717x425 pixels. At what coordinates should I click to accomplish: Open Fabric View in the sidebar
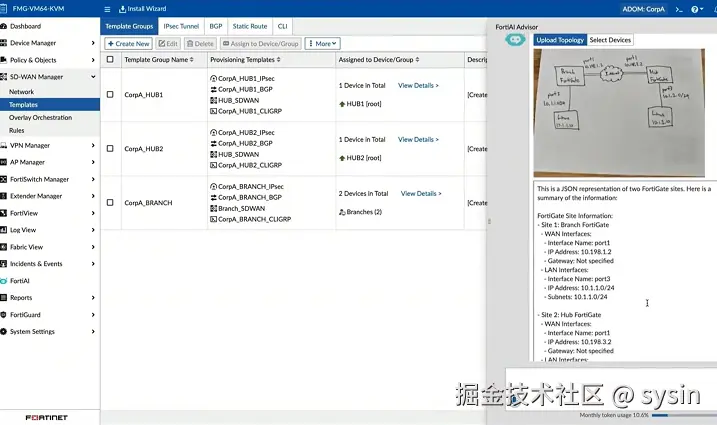(x=26, y=247)
